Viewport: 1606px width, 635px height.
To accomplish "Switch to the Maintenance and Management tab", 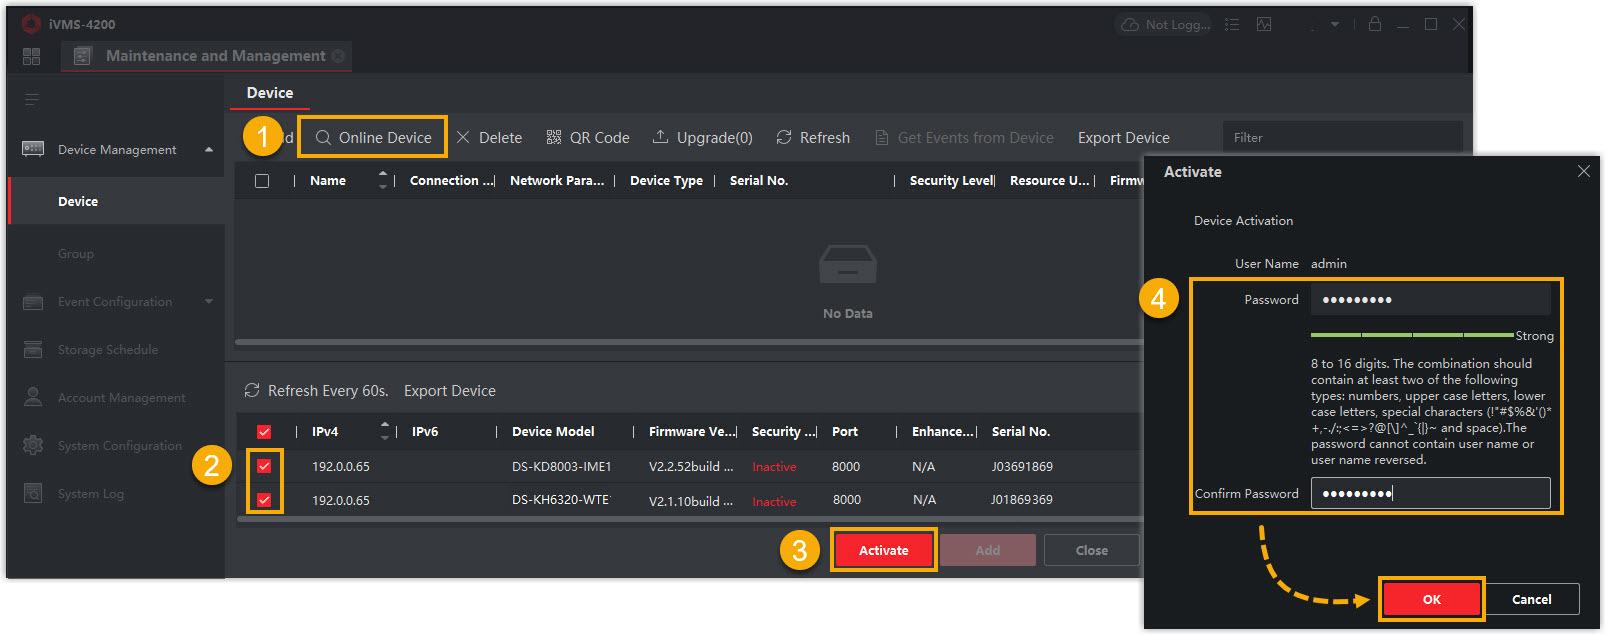I will pyautogui.click(x=215, y=56).
